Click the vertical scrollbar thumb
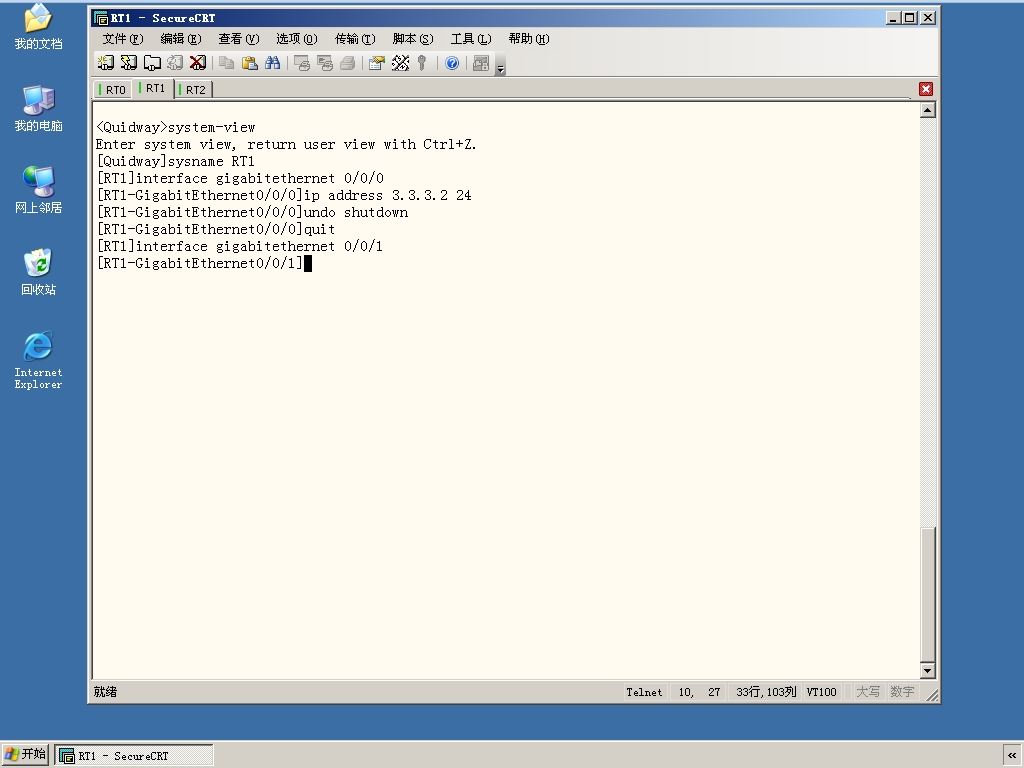The width and height of the screenshot is (1024, 768). click(927, 594)
